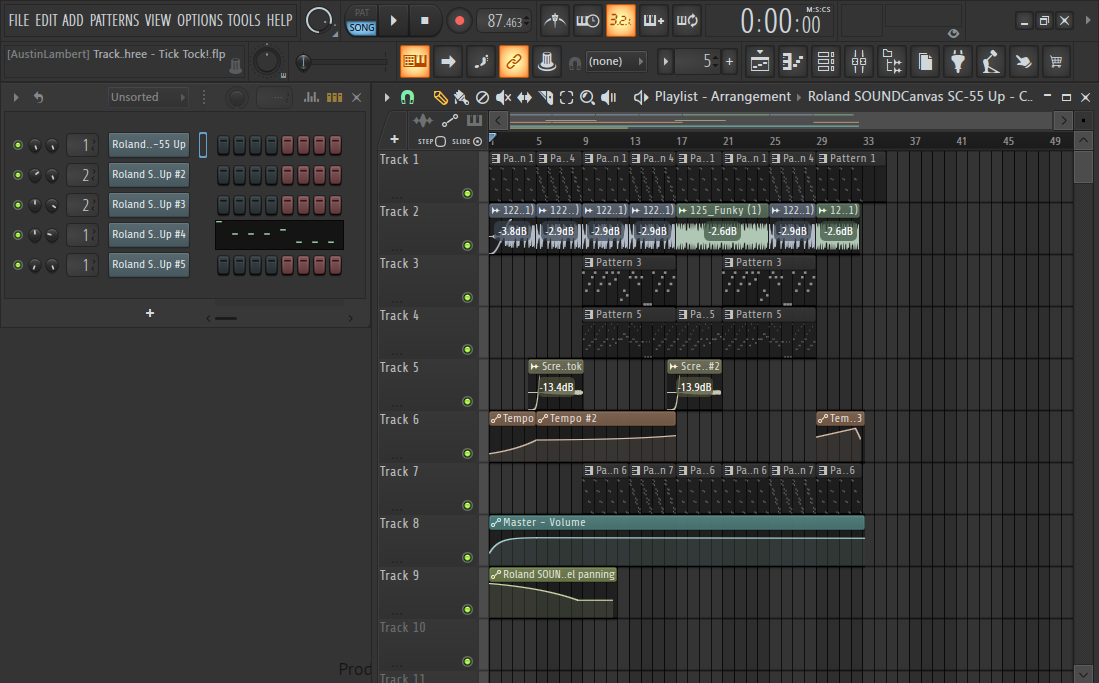The image size is (1099, 683).
Task: Open the Browser view icon
Action: point(892,62)
